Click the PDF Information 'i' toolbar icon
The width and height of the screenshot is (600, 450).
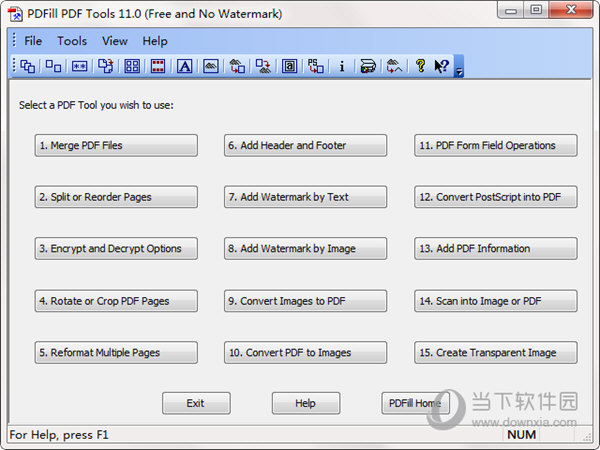click(x=342, y=66)
